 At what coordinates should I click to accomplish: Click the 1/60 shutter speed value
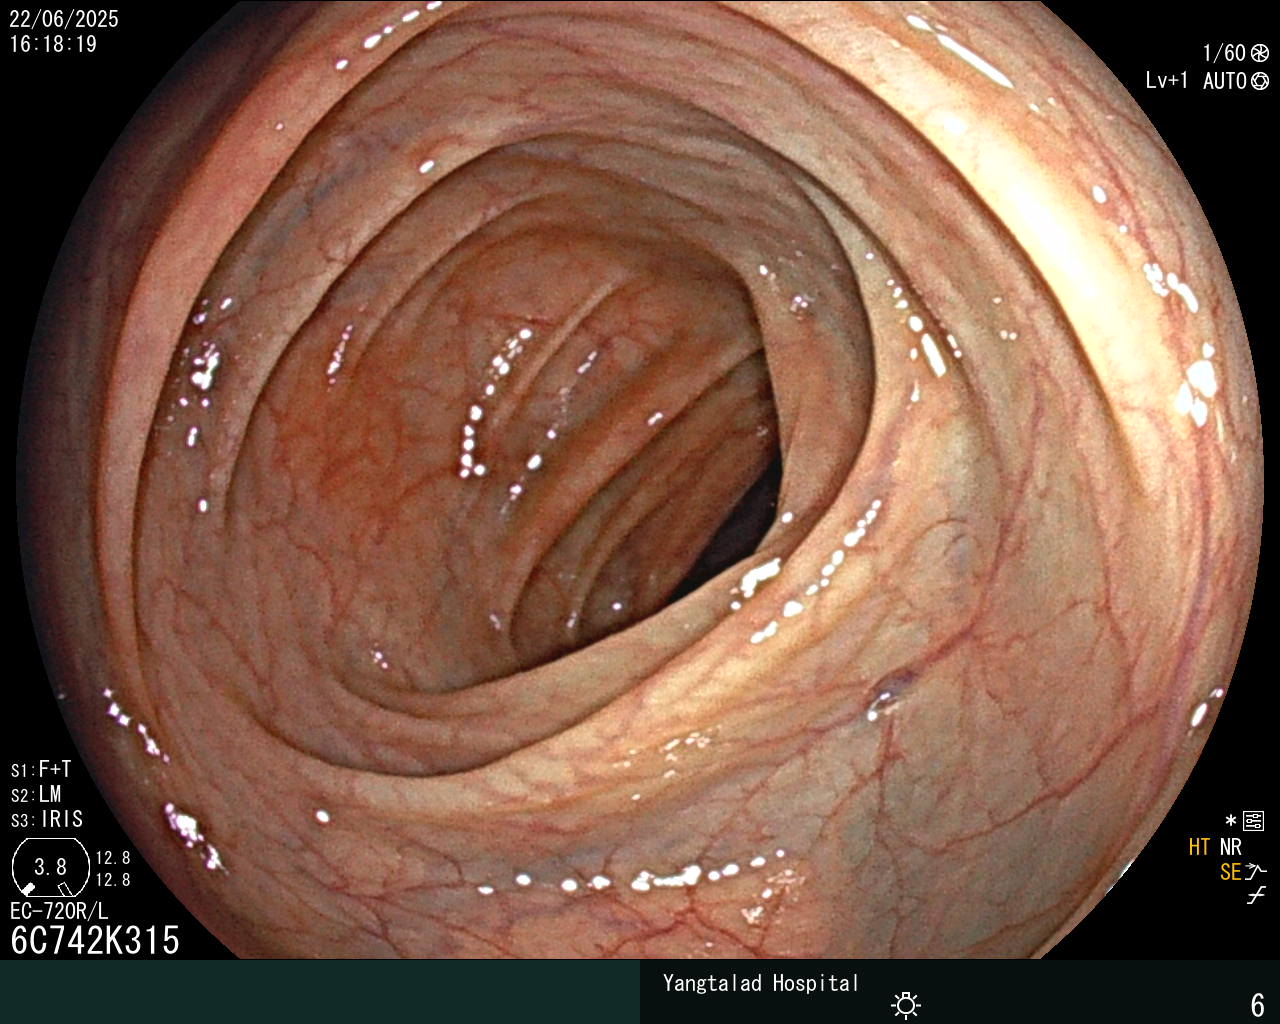click(x=1224, y=54)
